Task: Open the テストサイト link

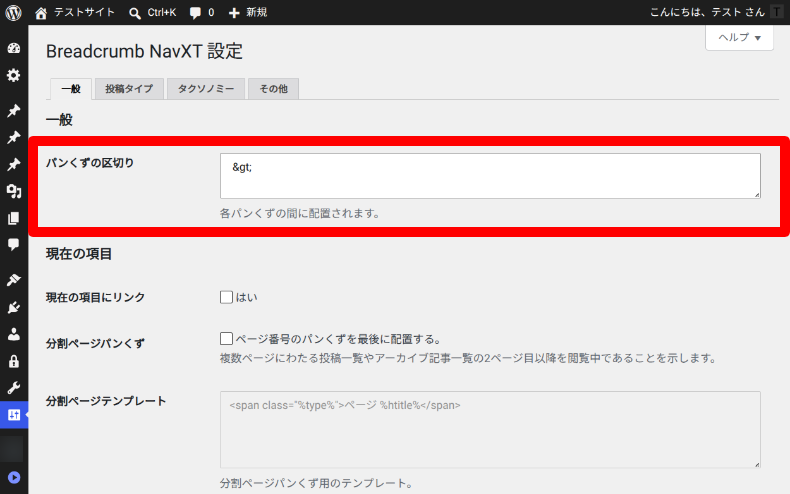Action: click(84, 13)
